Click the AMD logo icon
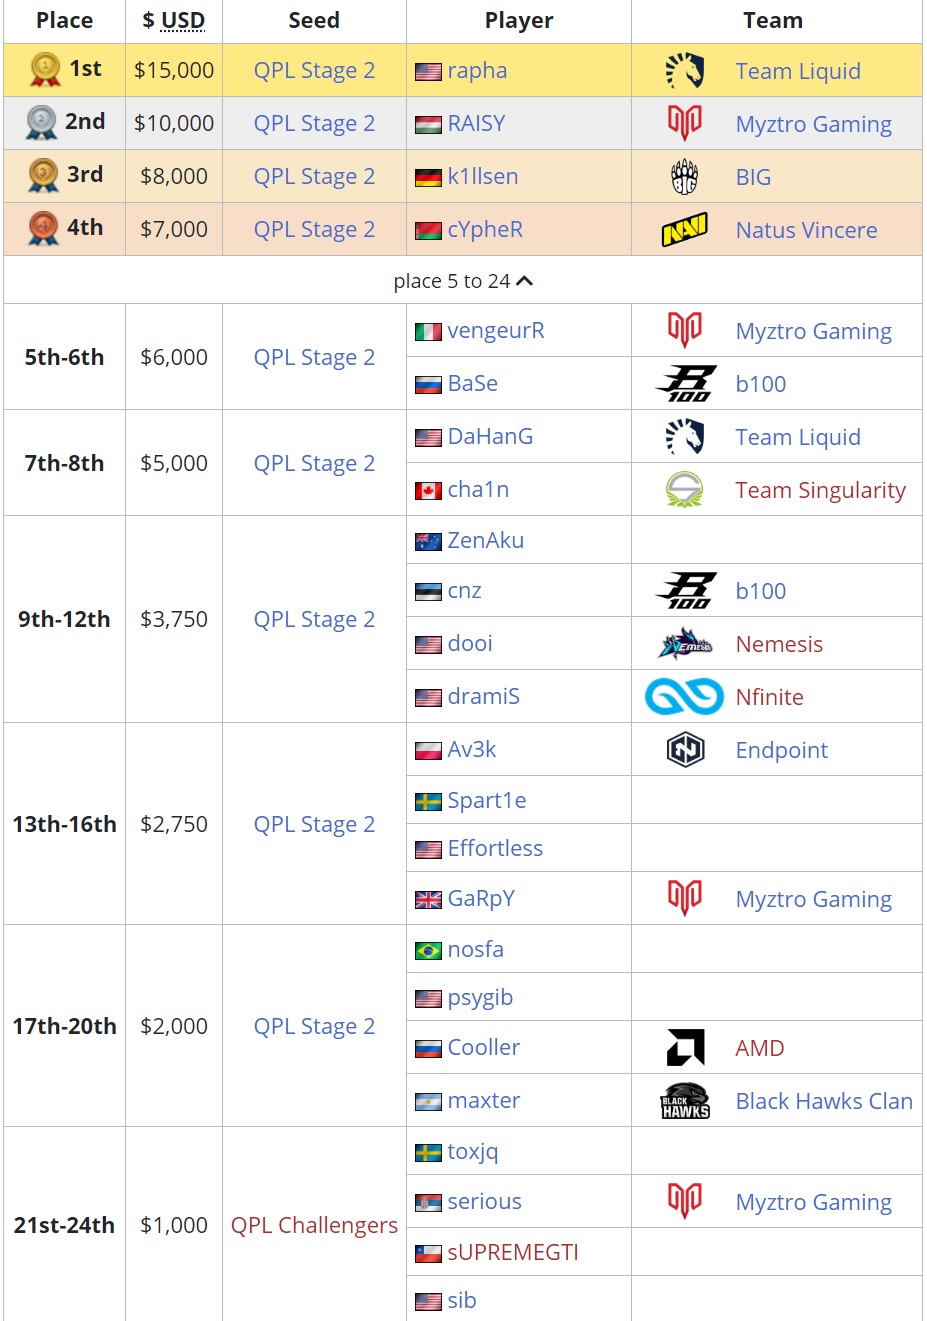927x1321 pixels. point(685,1048)
